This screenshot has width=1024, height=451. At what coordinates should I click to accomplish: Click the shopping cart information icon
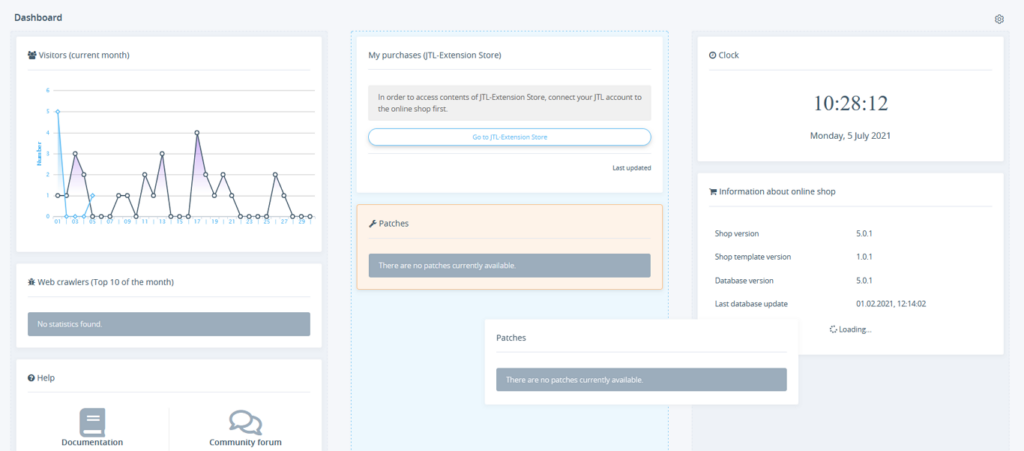pyautogui.click(x=712, y=192)
